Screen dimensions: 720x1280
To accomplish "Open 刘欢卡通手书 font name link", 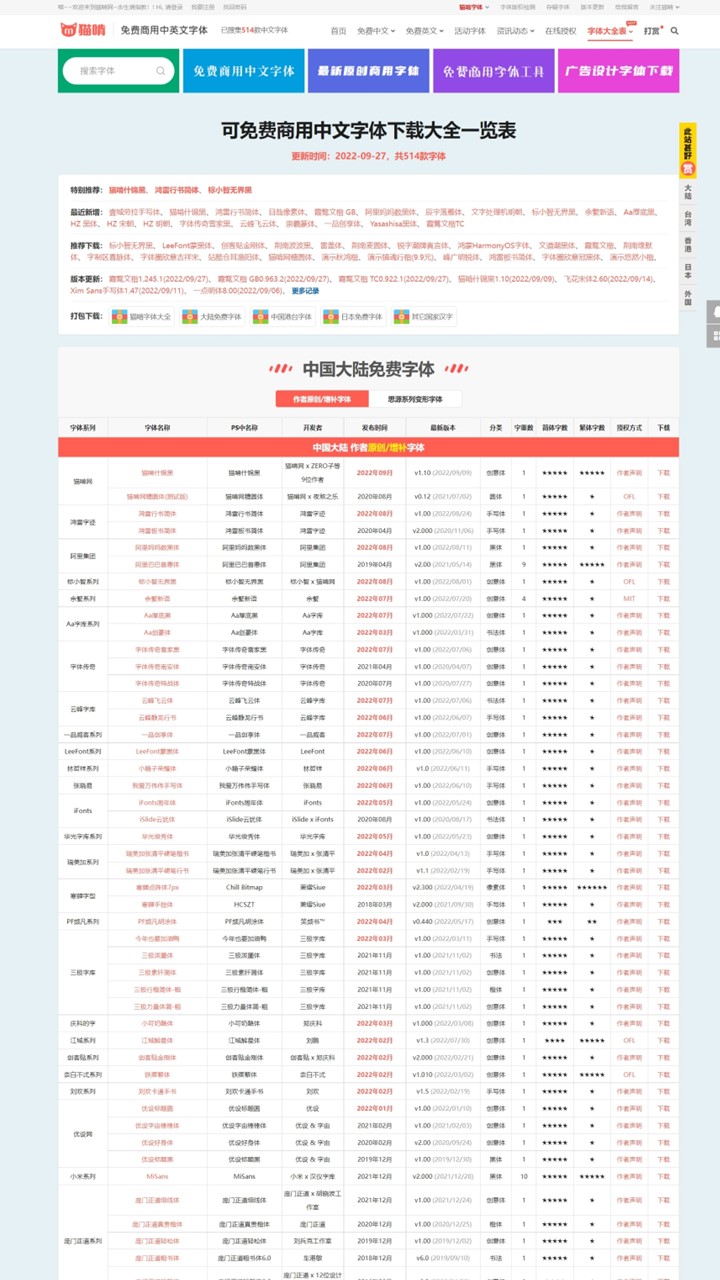I will 157,1091.
